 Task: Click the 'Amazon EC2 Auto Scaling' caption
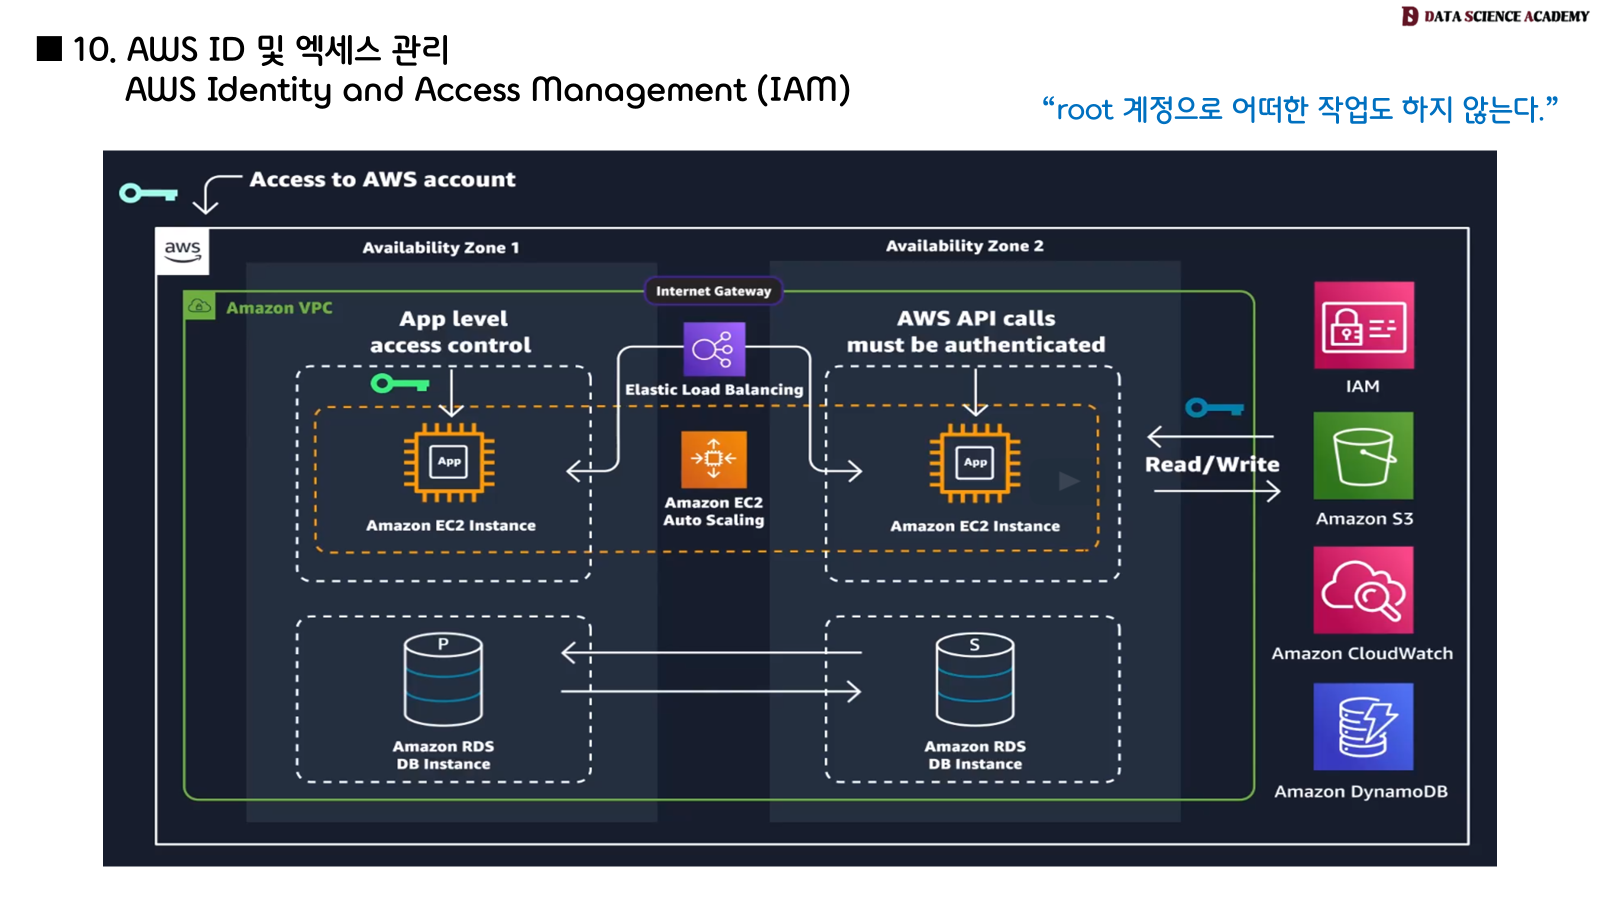(x=714, y=511)
